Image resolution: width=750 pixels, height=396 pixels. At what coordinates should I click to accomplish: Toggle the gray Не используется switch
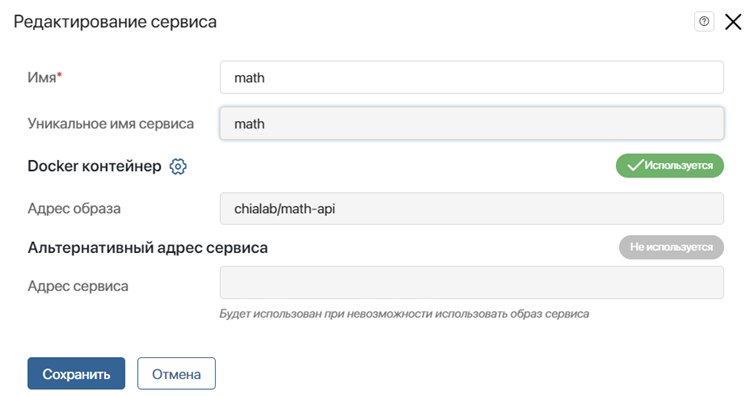(x=671, y=247)
